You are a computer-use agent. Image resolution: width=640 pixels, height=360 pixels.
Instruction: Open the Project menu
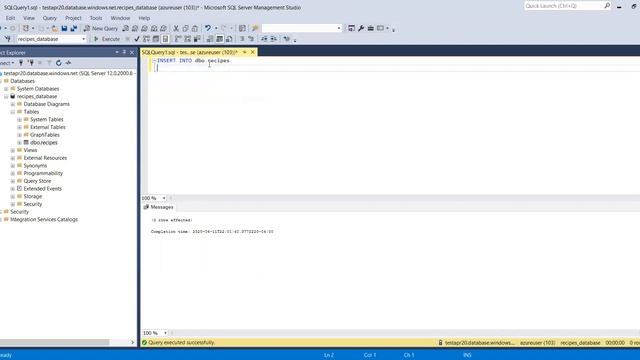coord(73,18)
